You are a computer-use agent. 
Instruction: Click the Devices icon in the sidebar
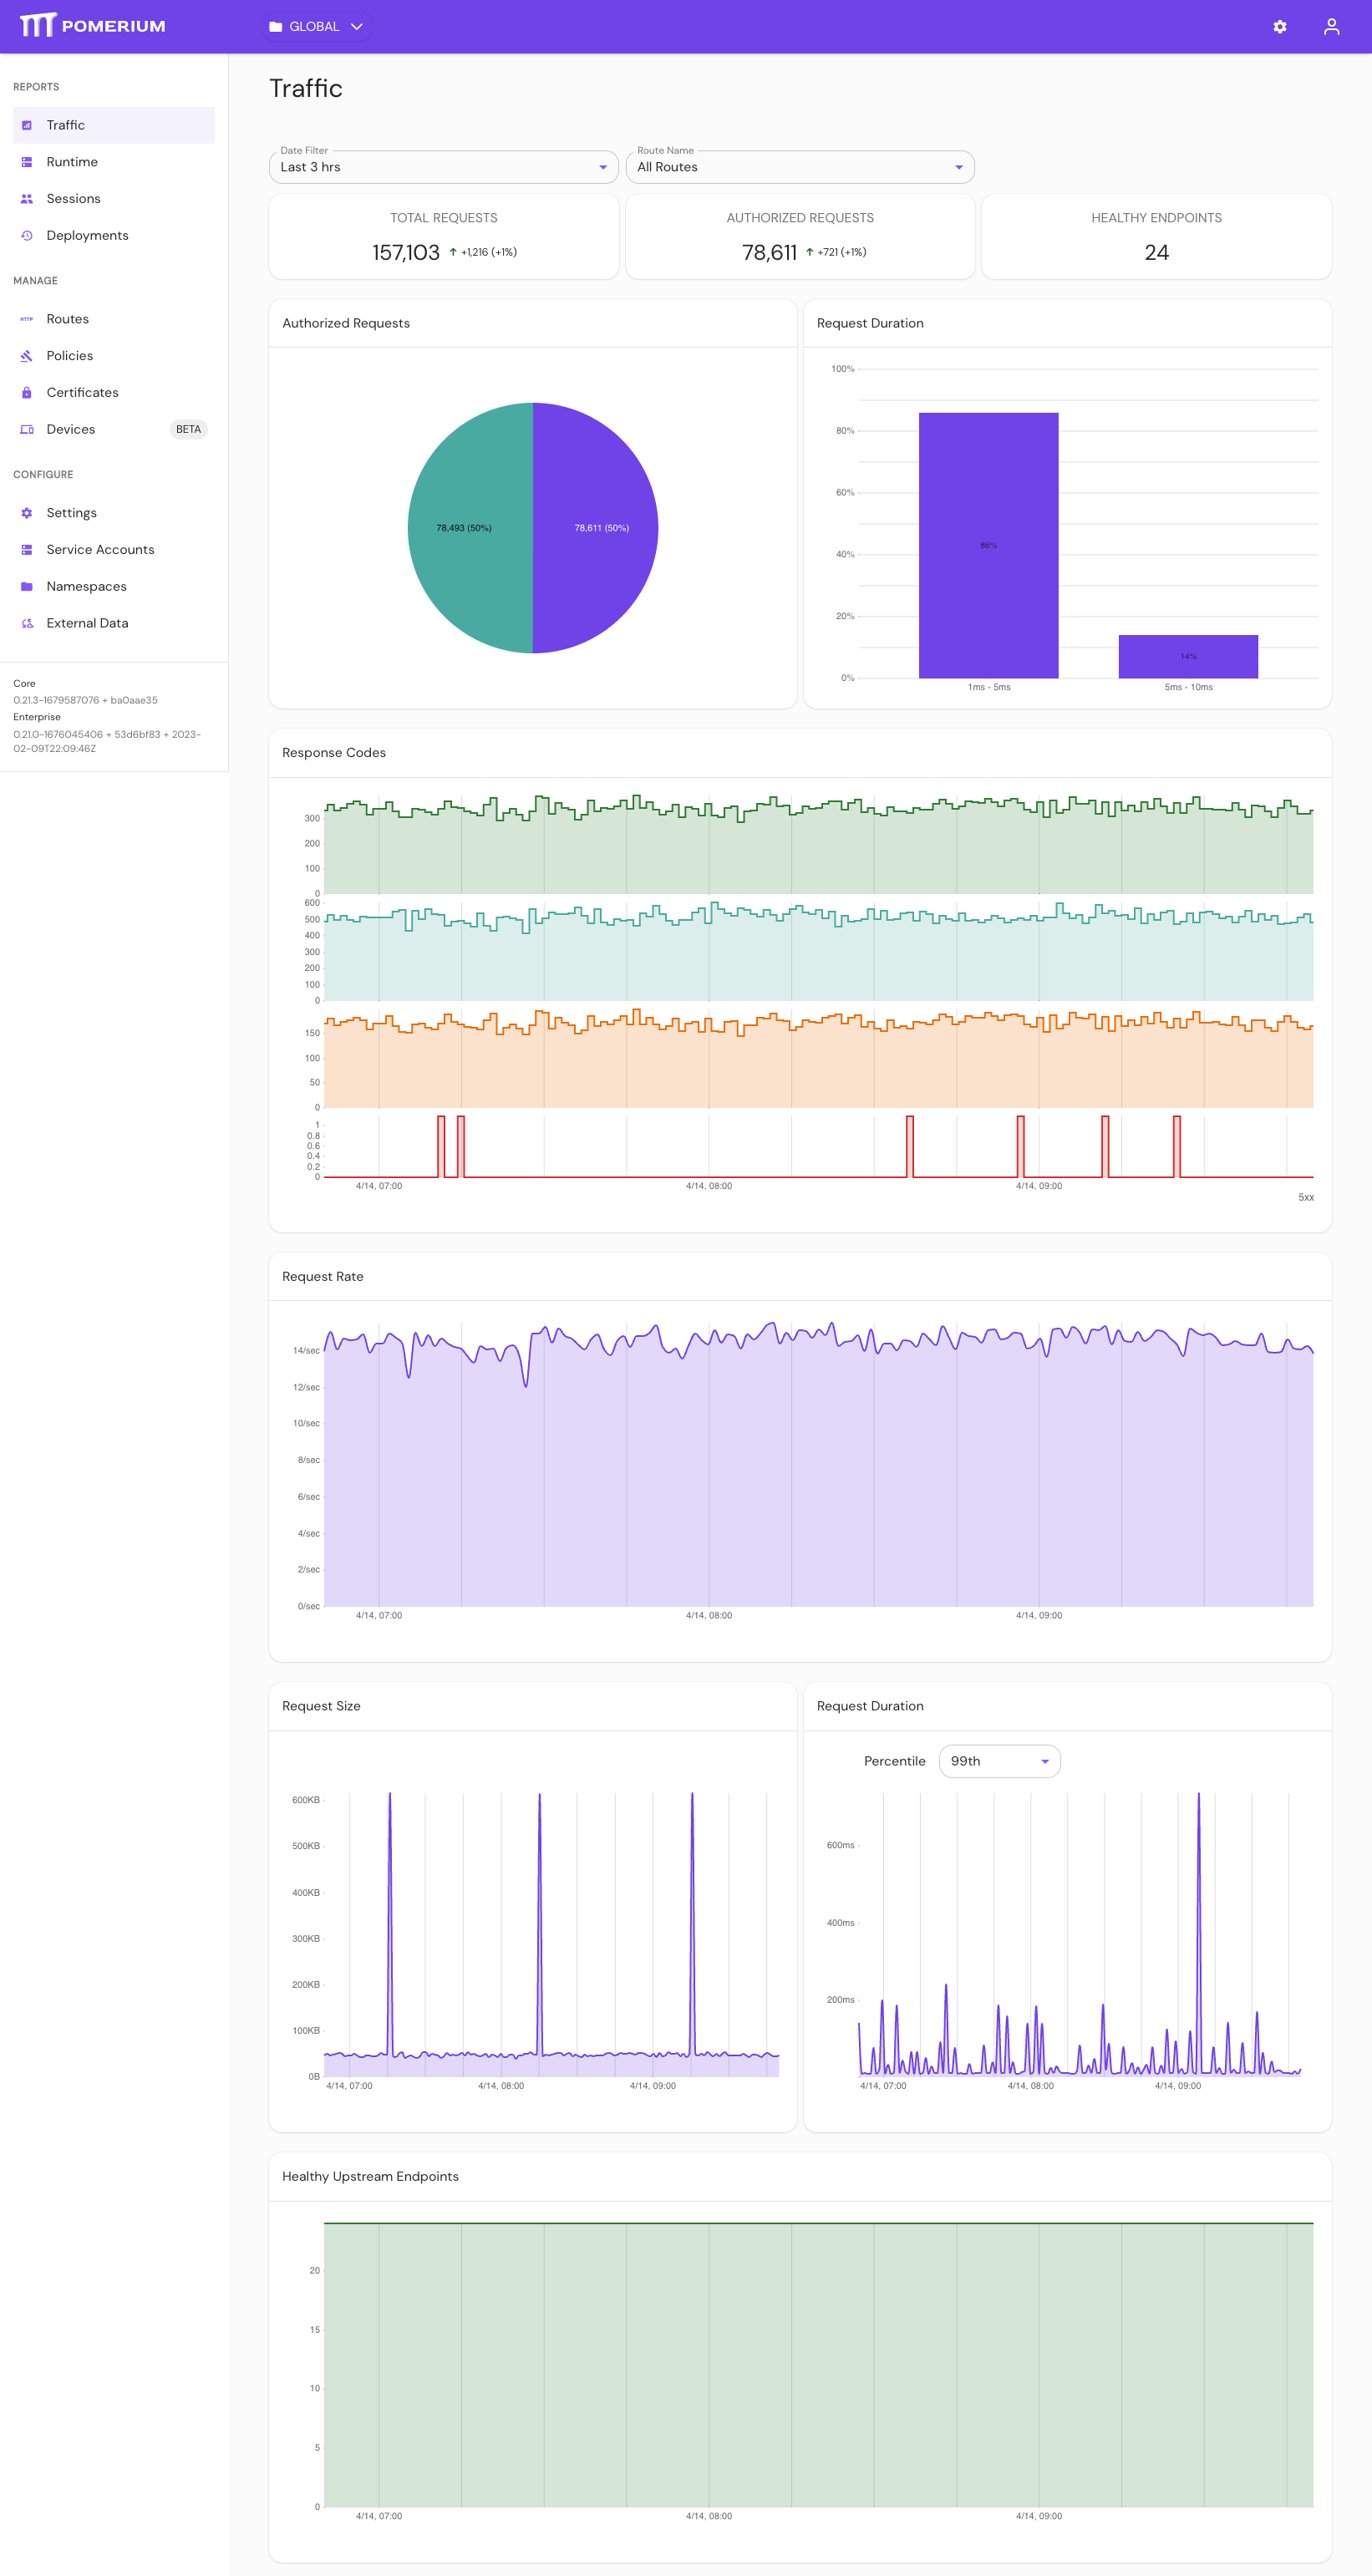click(x=27, y=430)
